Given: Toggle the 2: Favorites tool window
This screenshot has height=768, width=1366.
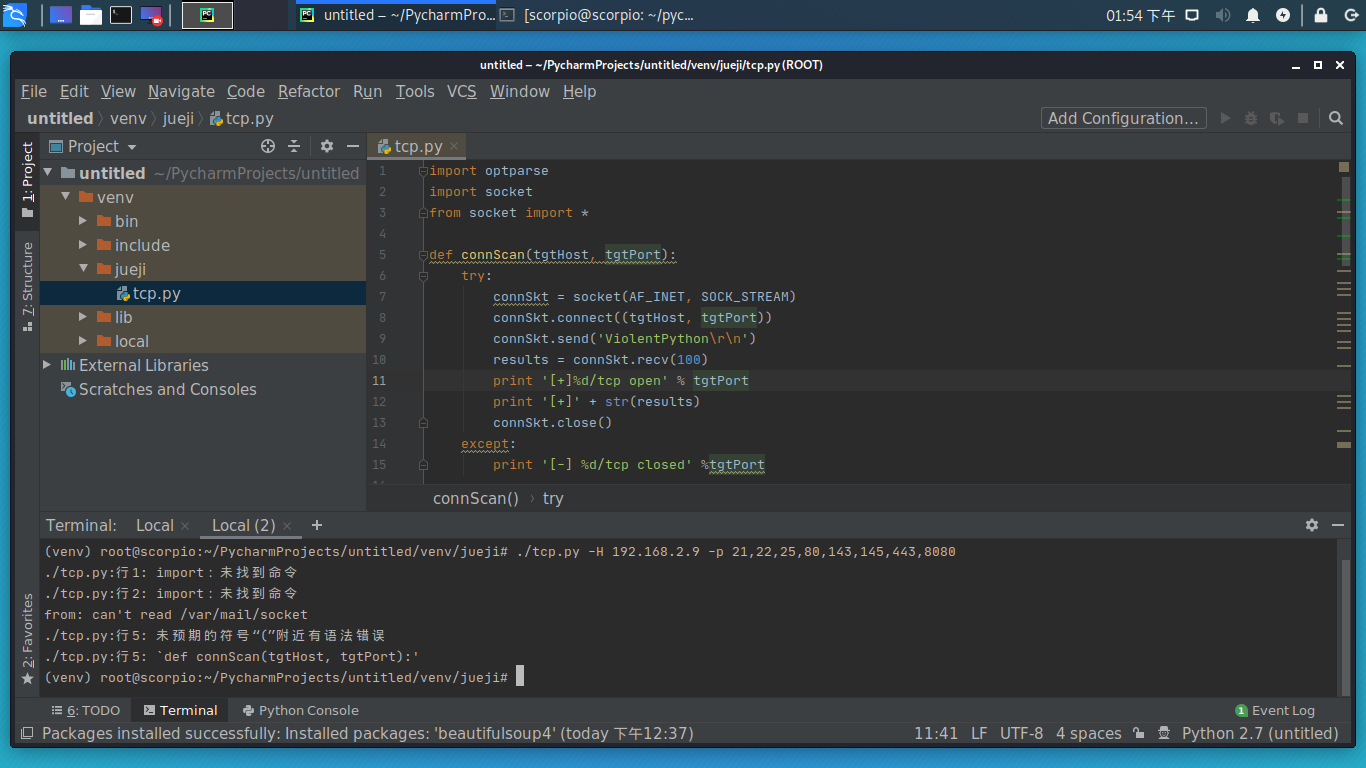Looking at the screenshot, I should pyautogui.click(x=27, y=639).
